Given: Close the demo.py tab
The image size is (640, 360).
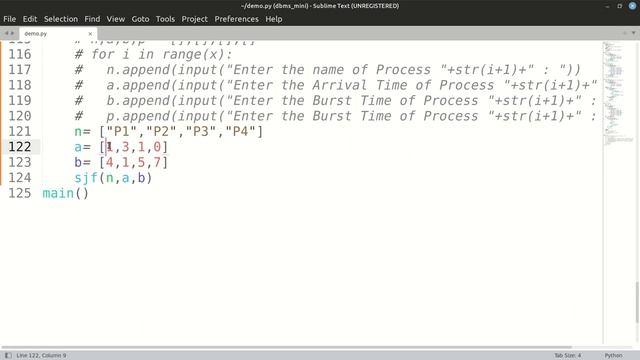Looking at the screenshot, I should tap(90, 34).
